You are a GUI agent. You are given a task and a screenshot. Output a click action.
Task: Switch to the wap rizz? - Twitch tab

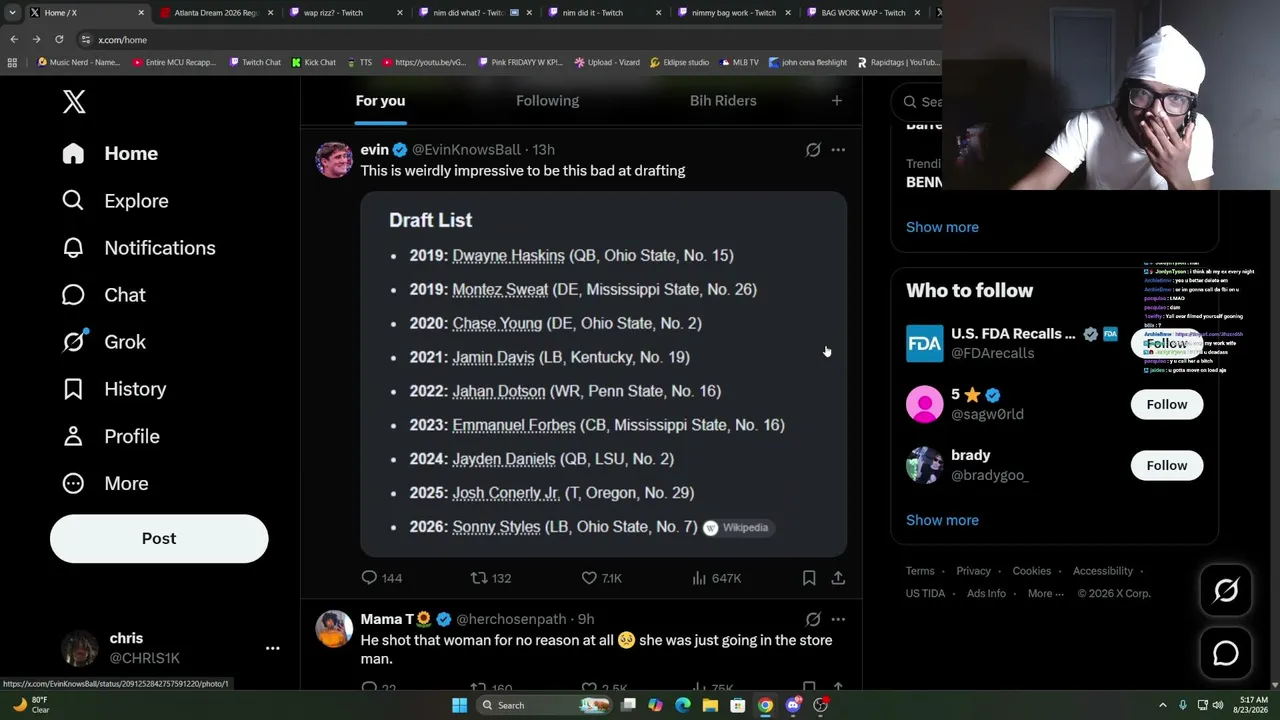(345, 13)
